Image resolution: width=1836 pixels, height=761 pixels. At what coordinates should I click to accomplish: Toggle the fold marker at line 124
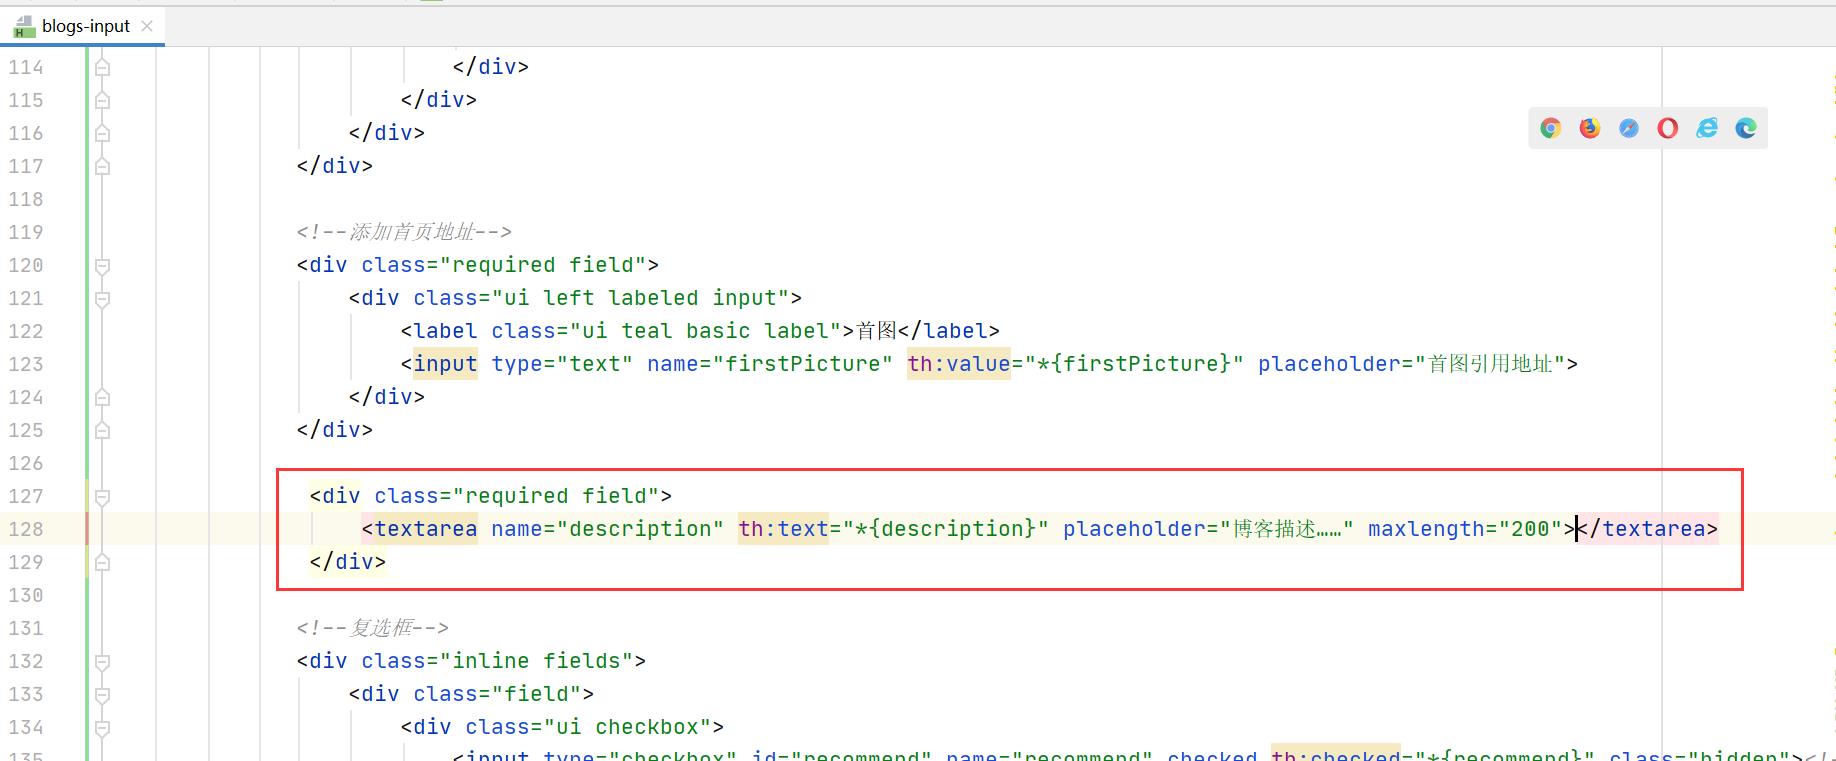tap(102, 398)
